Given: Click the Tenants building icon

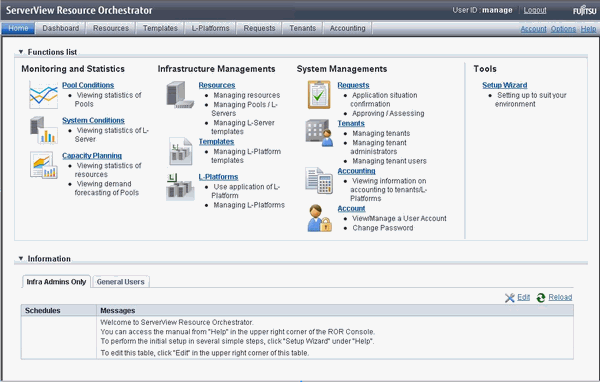Looking at the screenshot, I should point(319,133).
